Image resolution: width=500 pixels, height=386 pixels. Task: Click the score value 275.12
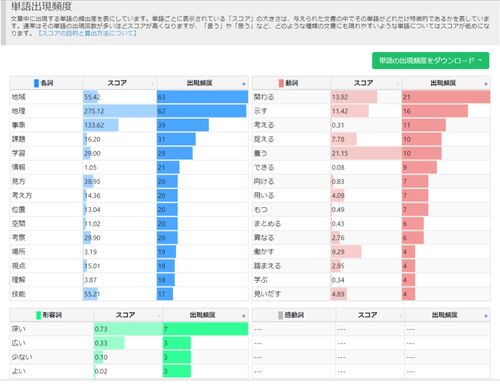[x=94, y=111]
